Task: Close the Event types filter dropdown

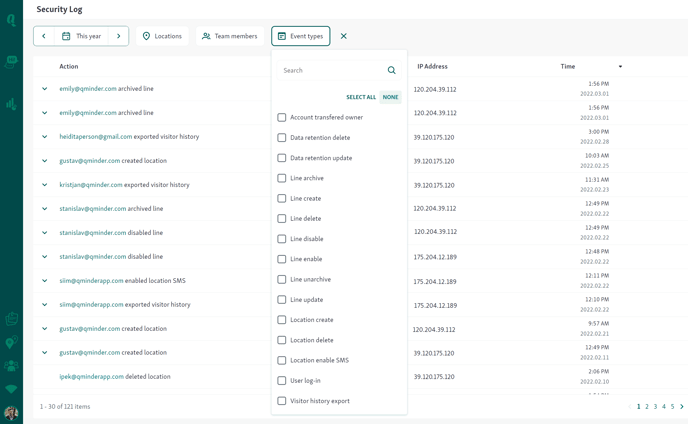Action: [x=301, y=36]
